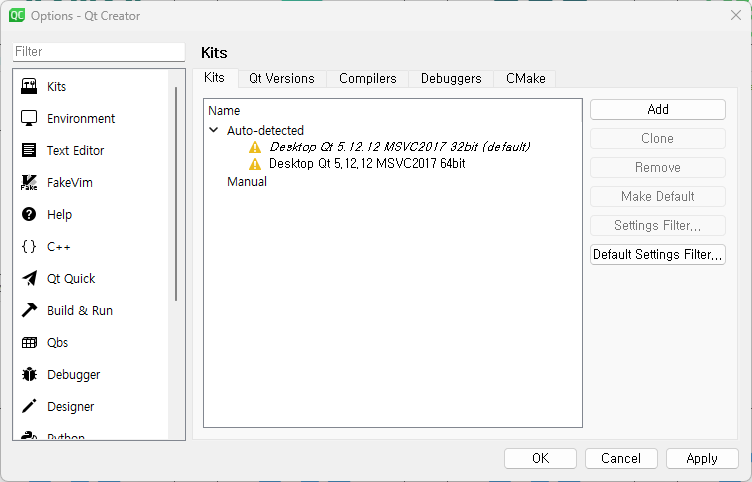Screen dimensions: 752x482
Task: Select the Auto-detected group label
Action: point(265,130)
